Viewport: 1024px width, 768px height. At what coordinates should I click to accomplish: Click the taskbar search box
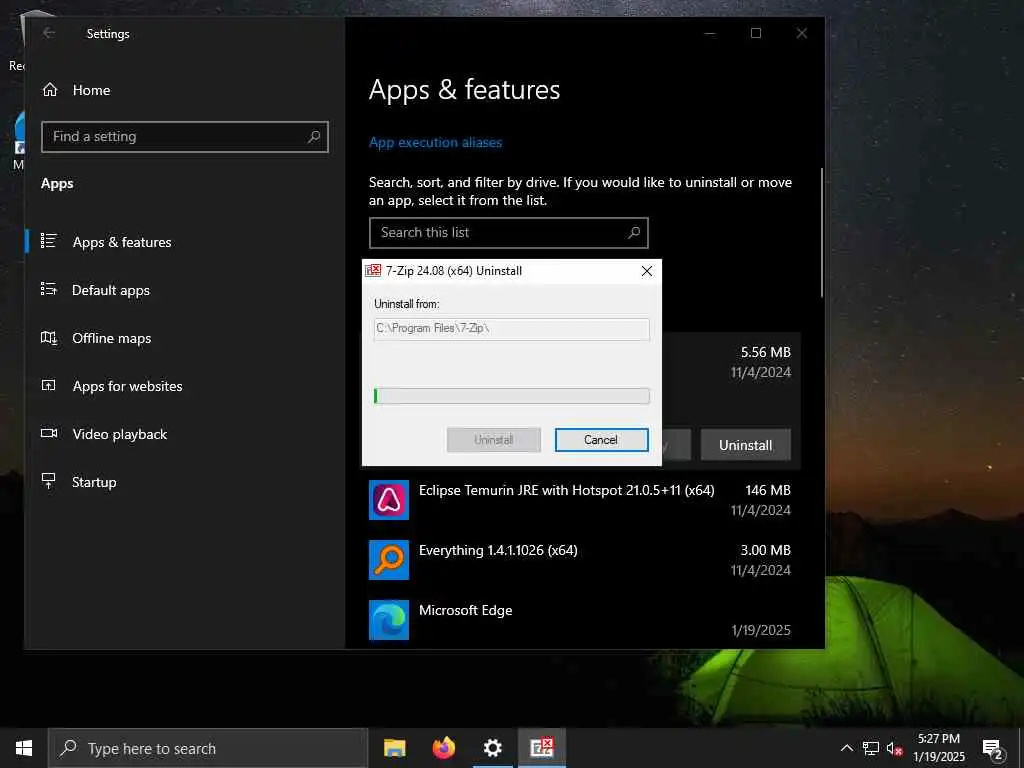coord(208,748)
